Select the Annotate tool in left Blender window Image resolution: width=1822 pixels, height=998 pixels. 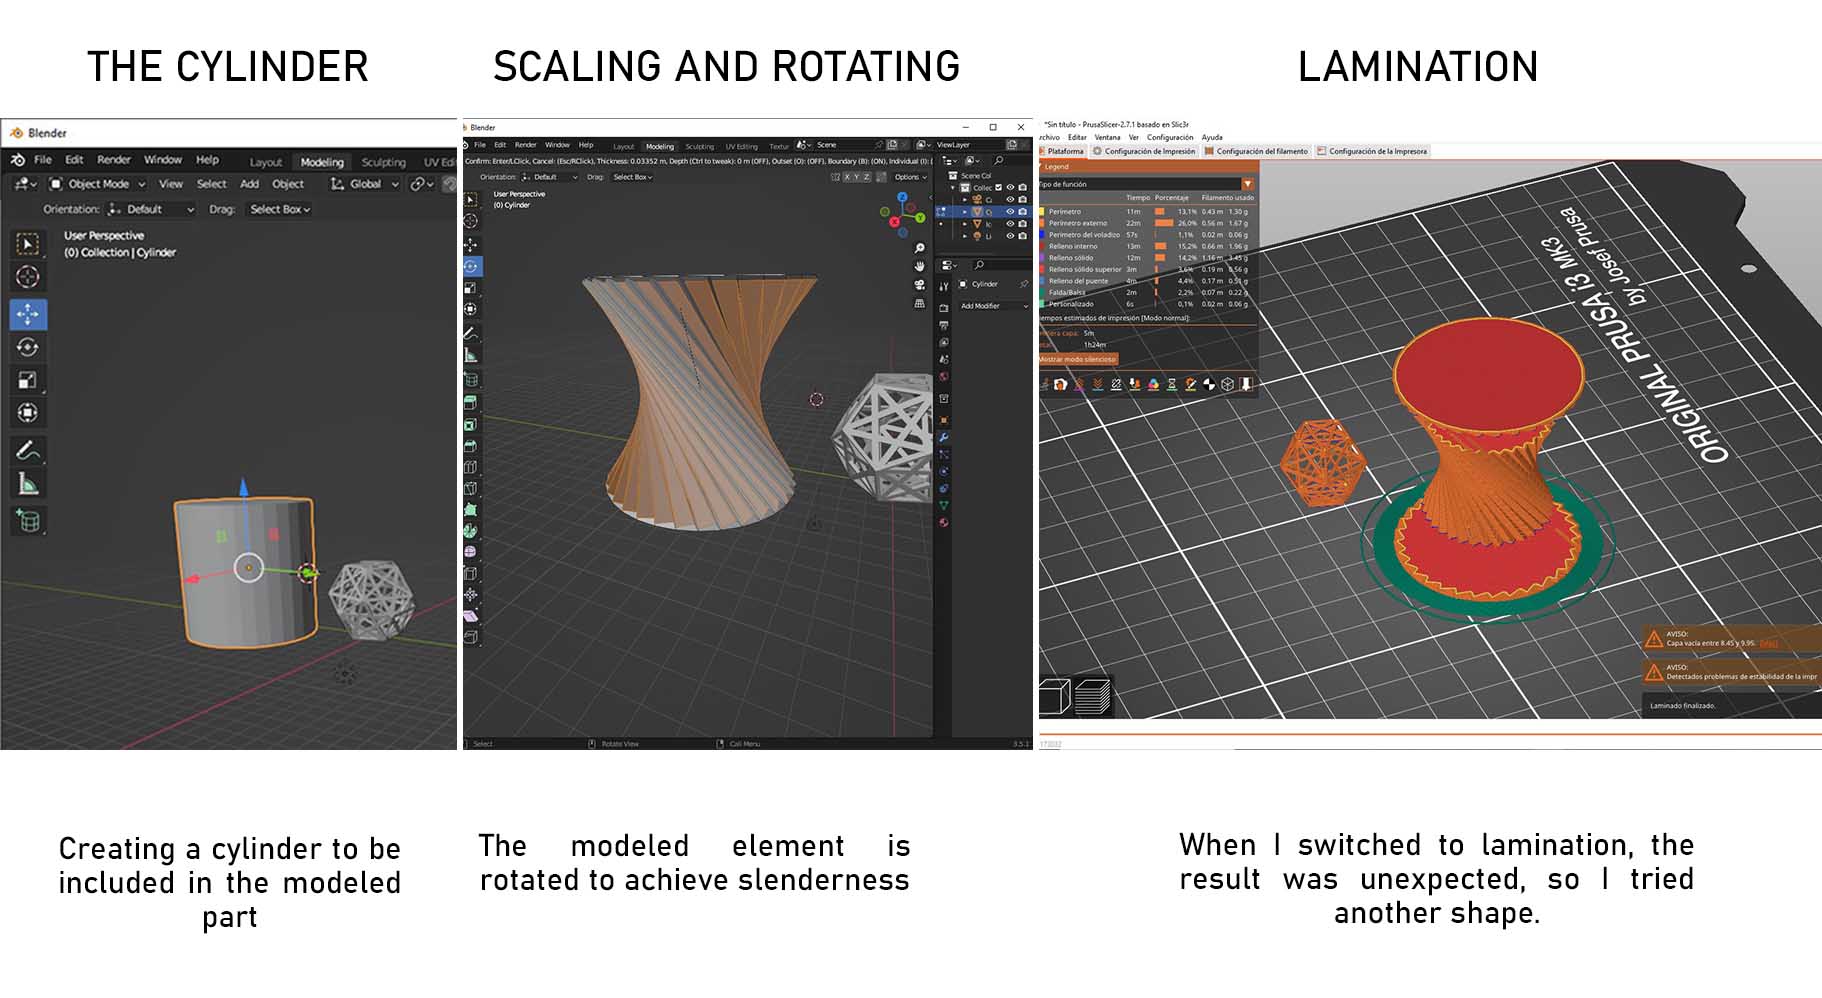pyautogui.click(x=28, y=451)
